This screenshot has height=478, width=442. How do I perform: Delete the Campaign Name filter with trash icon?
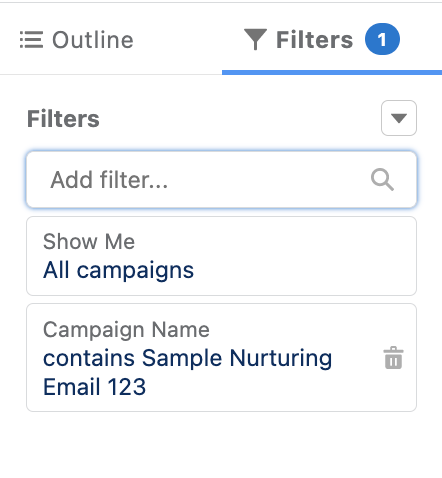393,358
